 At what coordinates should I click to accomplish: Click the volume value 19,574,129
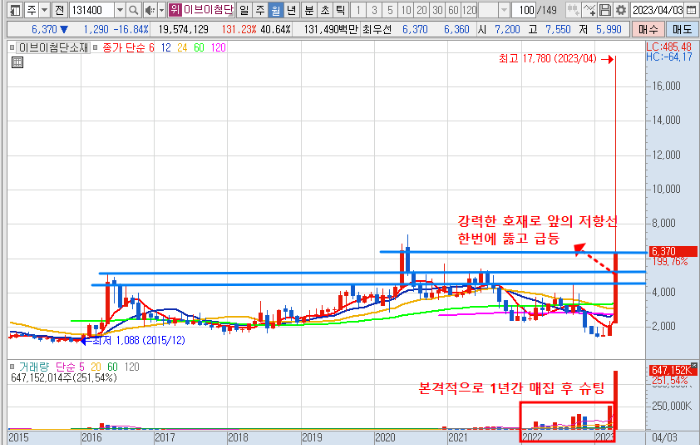pyautogui.click(x=183, y=29)
